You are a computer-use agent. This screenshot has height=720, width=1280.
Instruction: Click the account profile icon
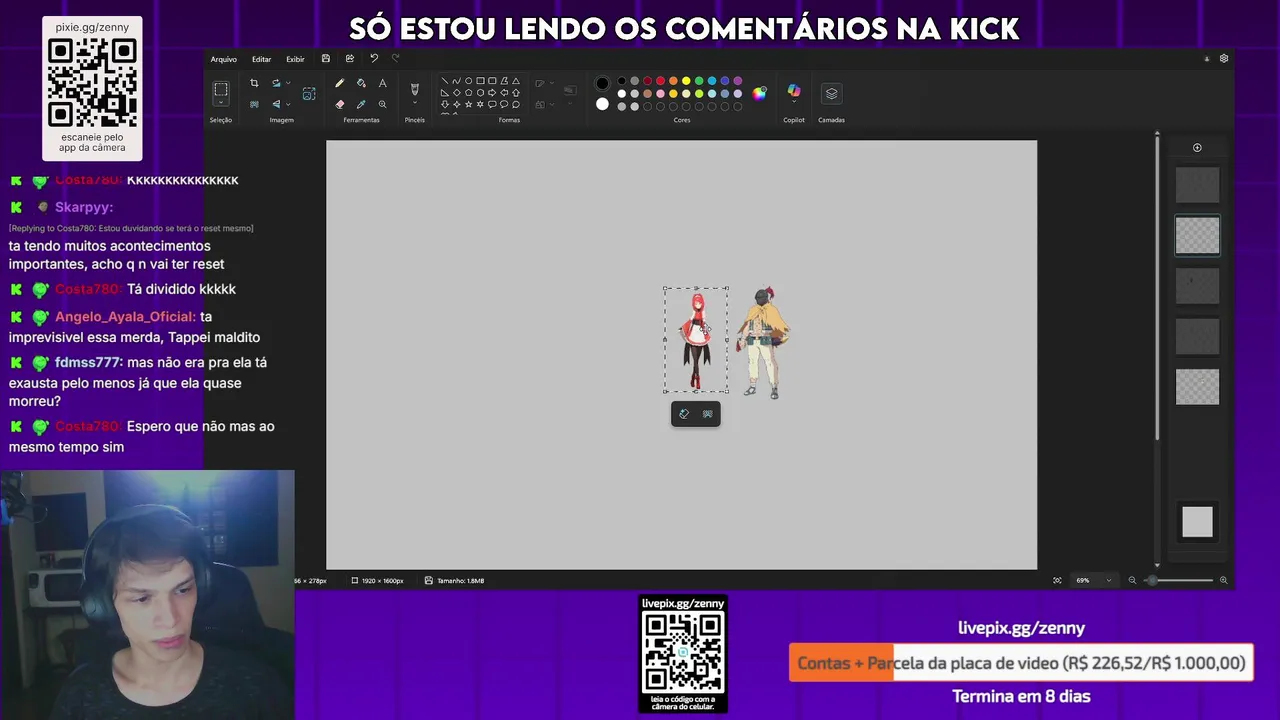(1206, 59)
